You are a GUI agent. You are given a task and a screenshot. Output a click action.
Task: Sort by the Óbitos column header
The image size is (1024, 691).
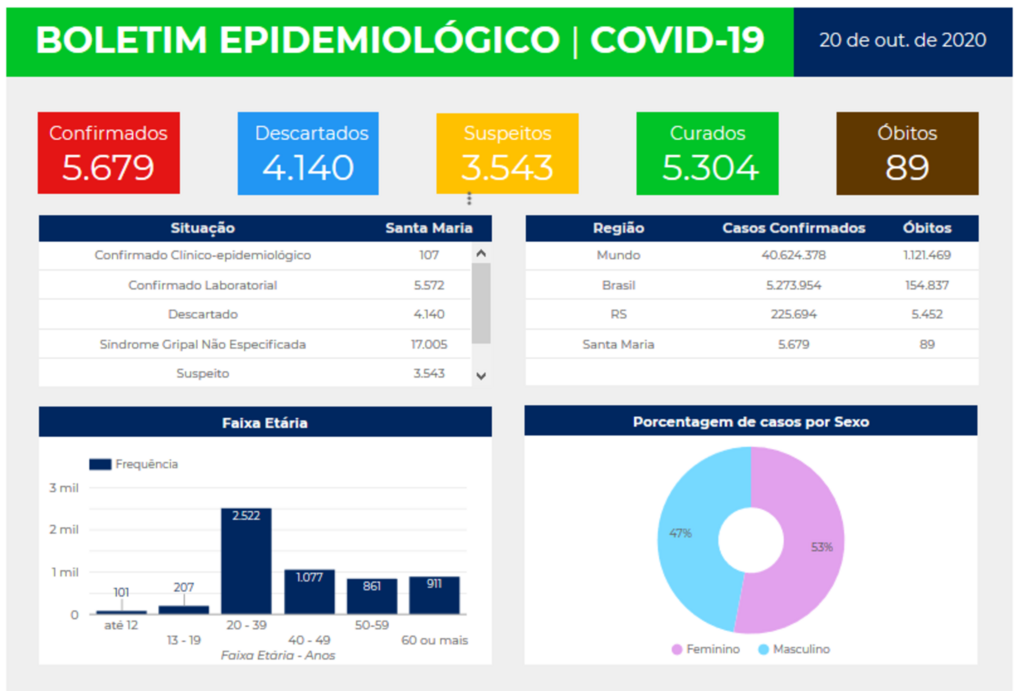point(926,228)
